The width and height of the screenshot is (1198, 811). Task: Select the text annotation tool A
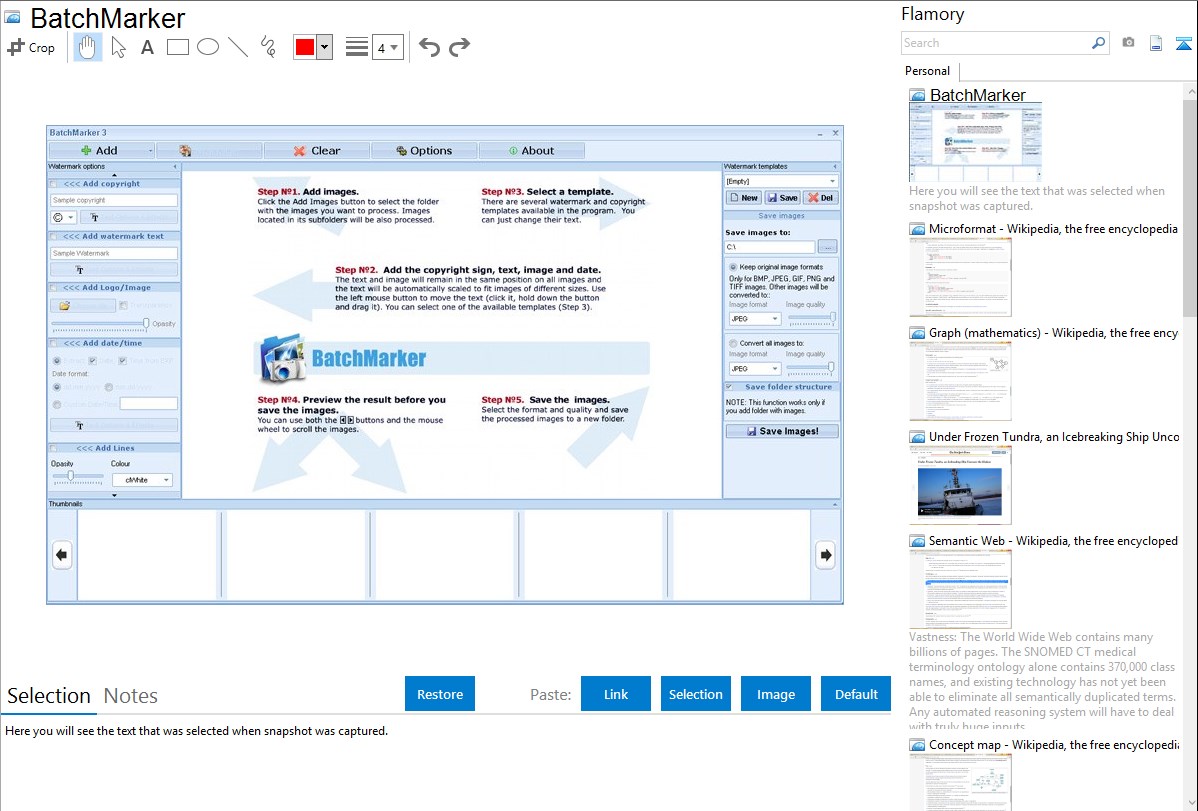(x=147, y=47)
